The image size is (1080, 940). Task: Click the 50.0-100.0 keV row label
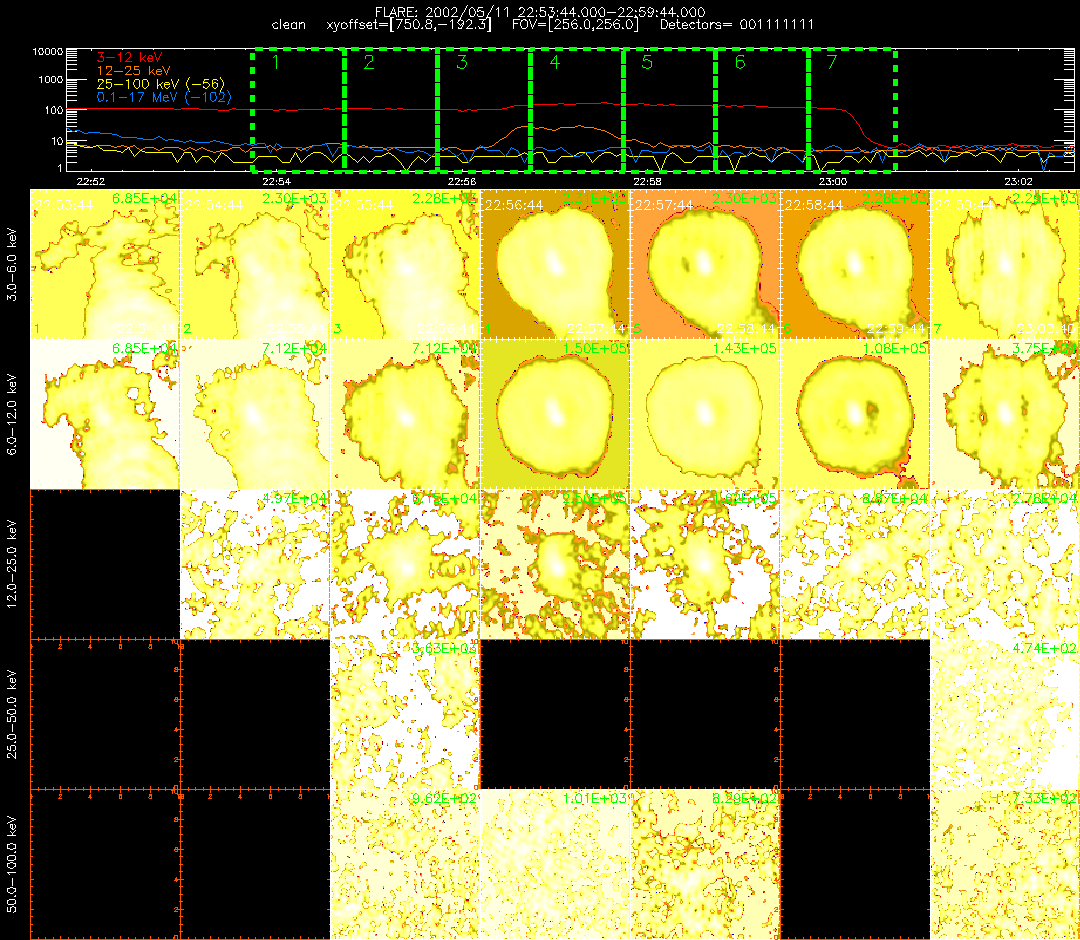coord(12,865)
